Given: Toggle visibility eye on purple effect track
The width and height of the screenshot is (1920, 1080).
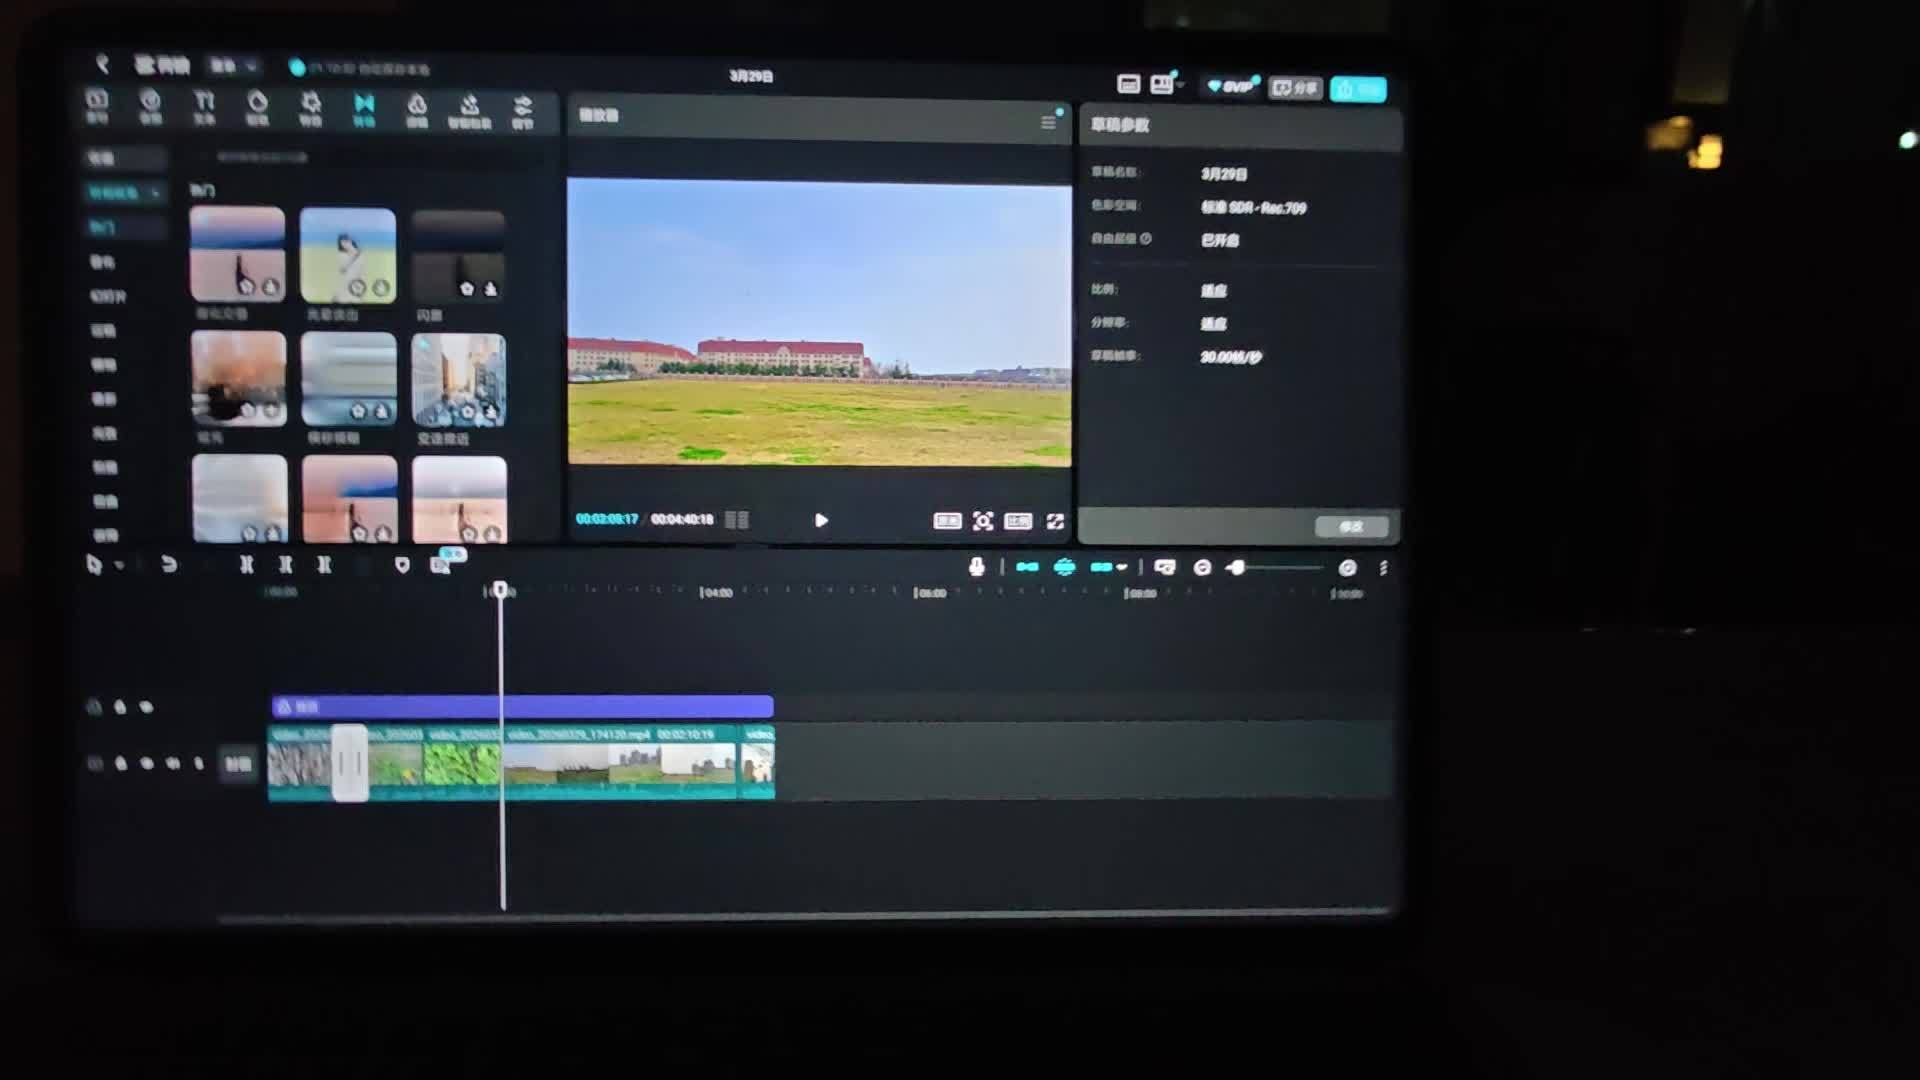Looking at the screenshot, I should (x=146, y=707).
